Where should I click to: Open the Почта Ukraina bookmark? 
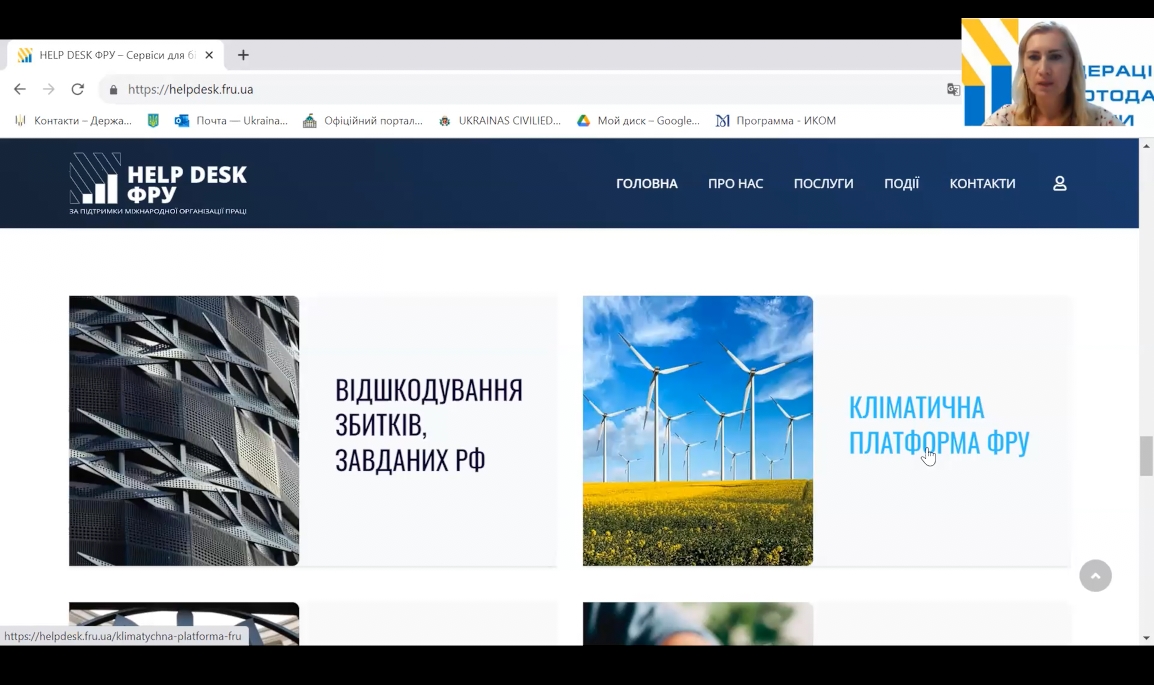[x=231, y=121]
